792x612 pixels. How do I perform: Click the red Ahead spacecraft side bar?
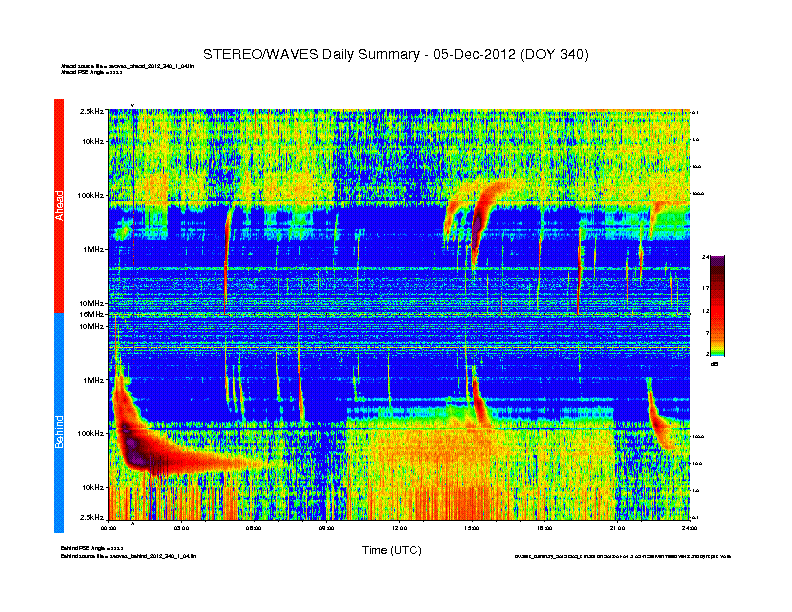59,205
